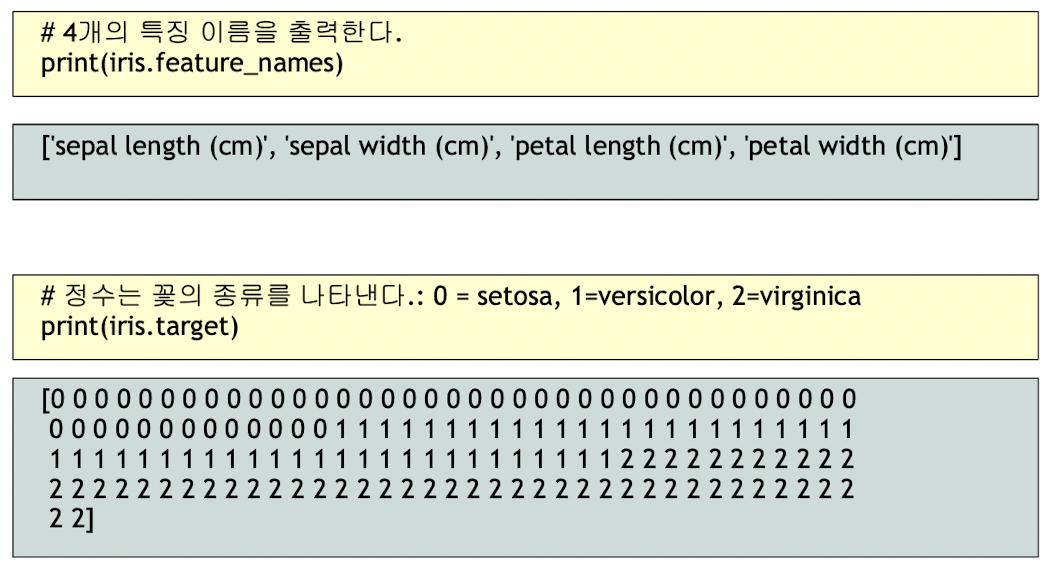Click '1=versicolor' in the comment
Viewport: 1056px width, 574px height.
[x=642, y=296]
